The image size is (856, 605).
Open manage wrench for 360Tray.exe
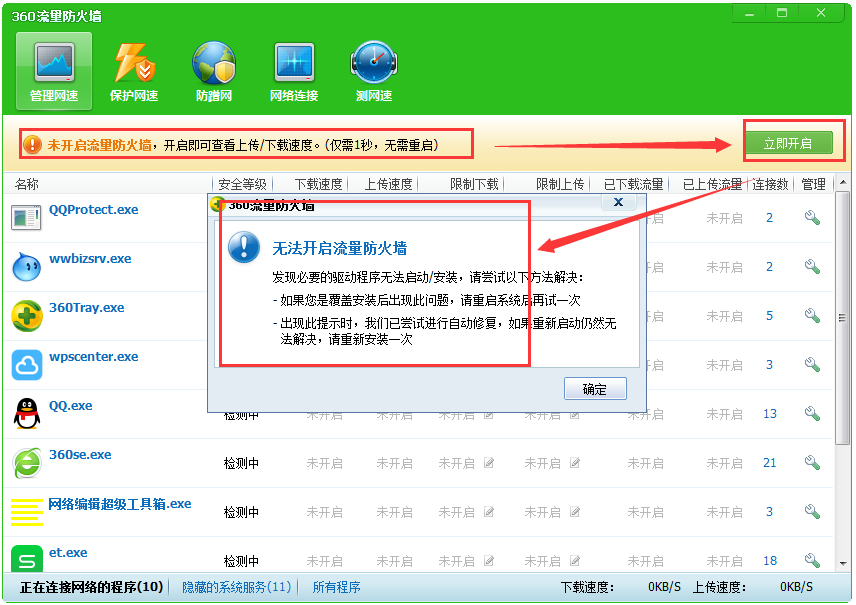pos(812,316)
